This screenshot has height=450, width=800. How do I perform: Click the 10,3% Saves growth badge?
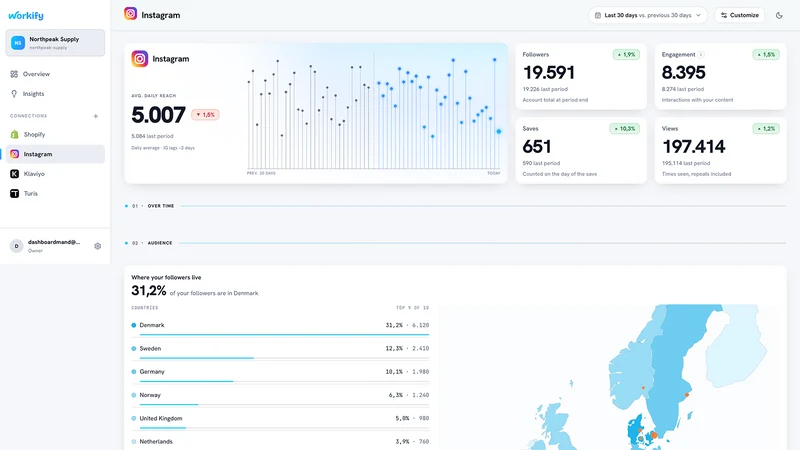coord(624,129)
